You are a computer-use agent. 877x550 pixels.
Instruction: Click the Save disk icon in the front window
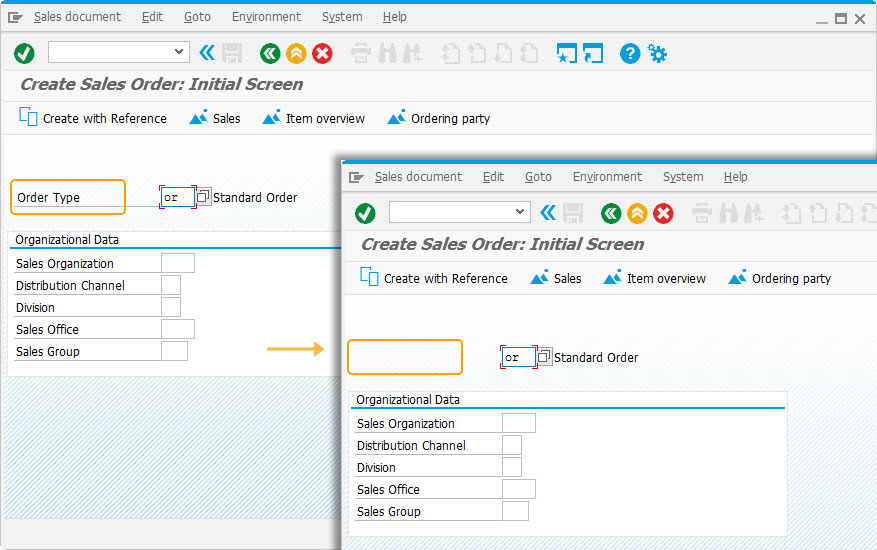pos(573,213)
